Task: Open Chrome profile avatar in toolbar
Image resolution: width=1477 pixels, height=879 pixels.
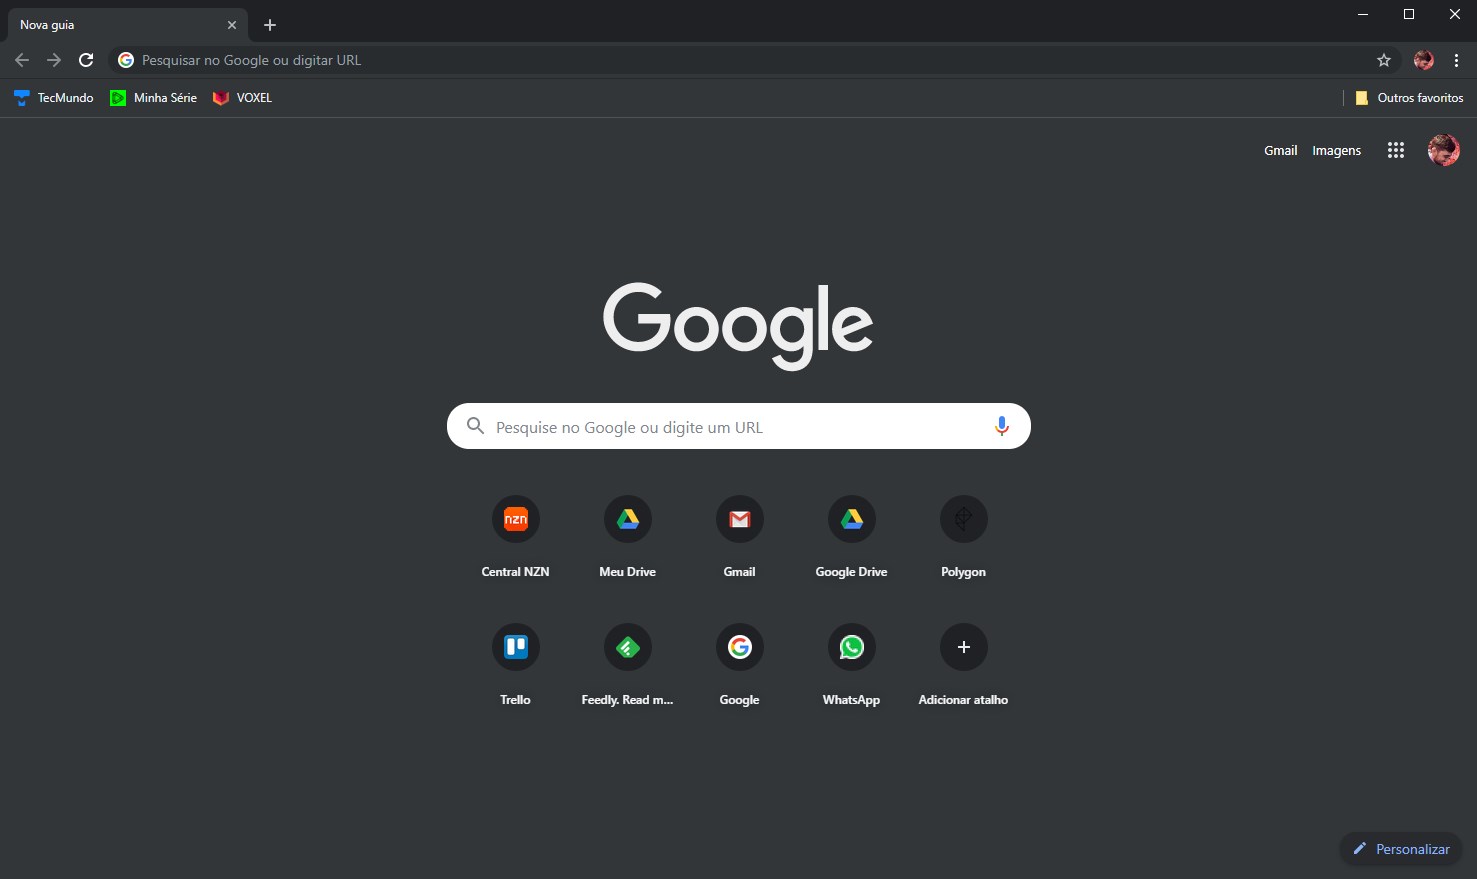Action: [1424, 60]
